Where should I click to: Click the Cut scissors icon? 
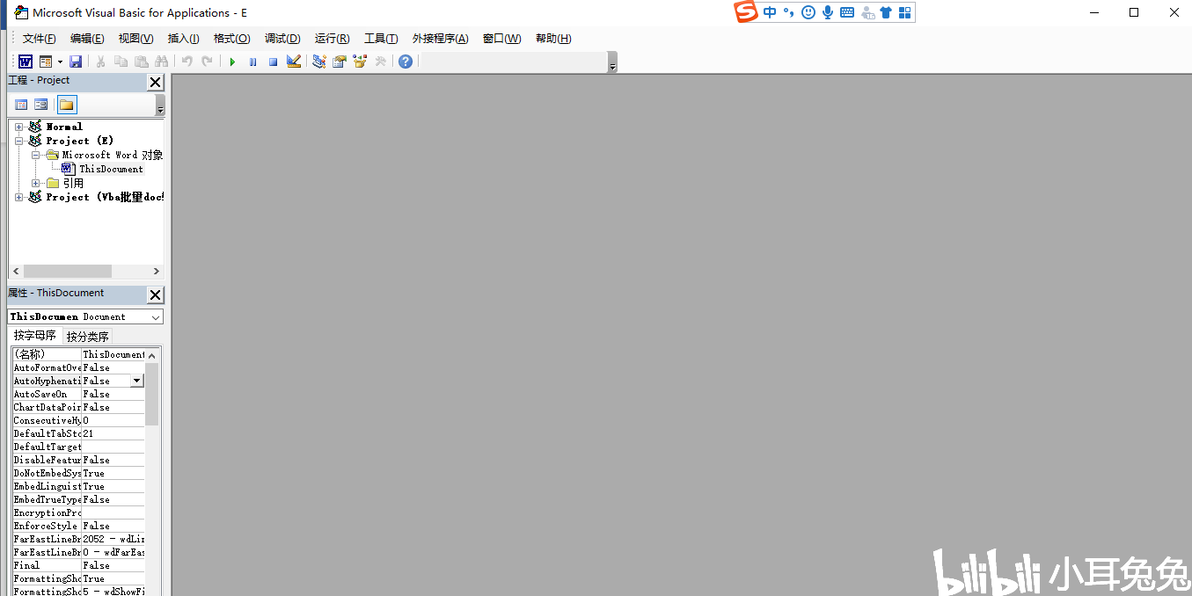coord(100,62)
